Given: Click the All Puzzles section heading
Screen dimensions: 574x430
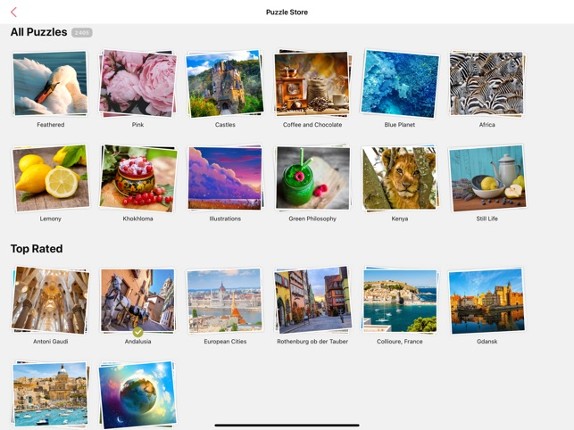Looking at the screenshot, I should [x=39, y=32].
